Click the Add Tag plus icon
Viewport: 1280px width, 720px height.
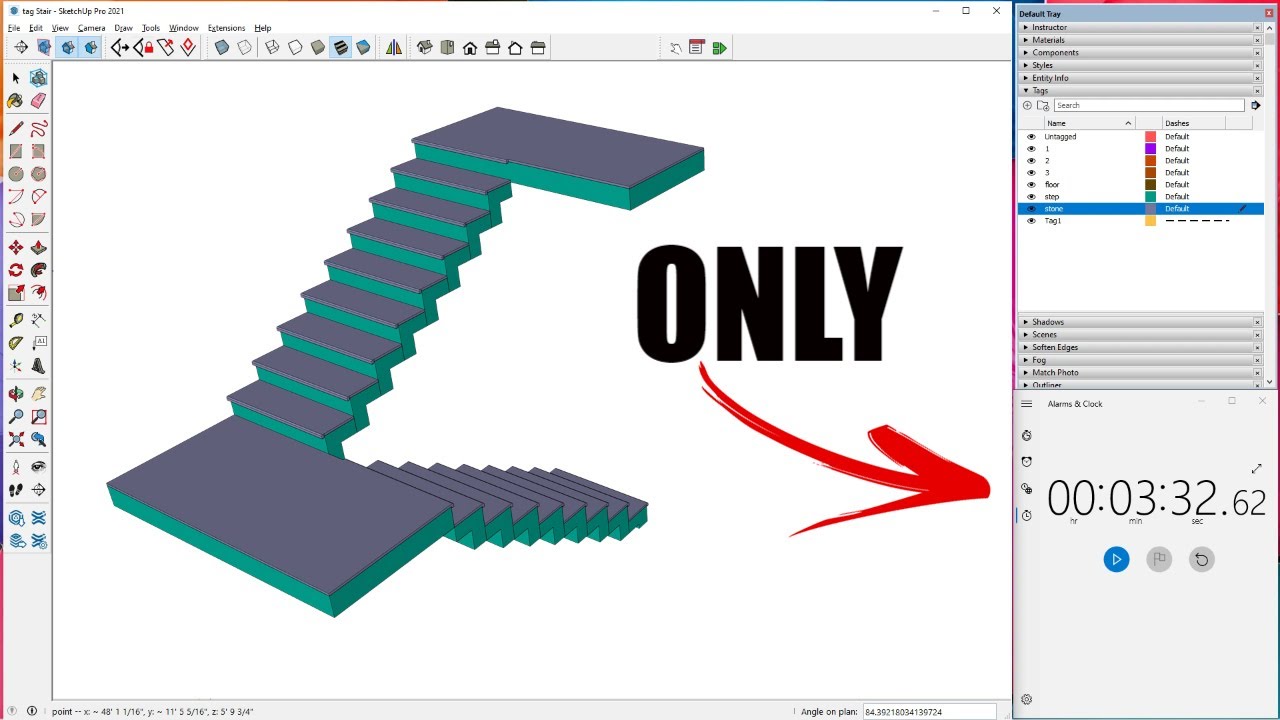pyautogui.click(x=1027, y=105)
